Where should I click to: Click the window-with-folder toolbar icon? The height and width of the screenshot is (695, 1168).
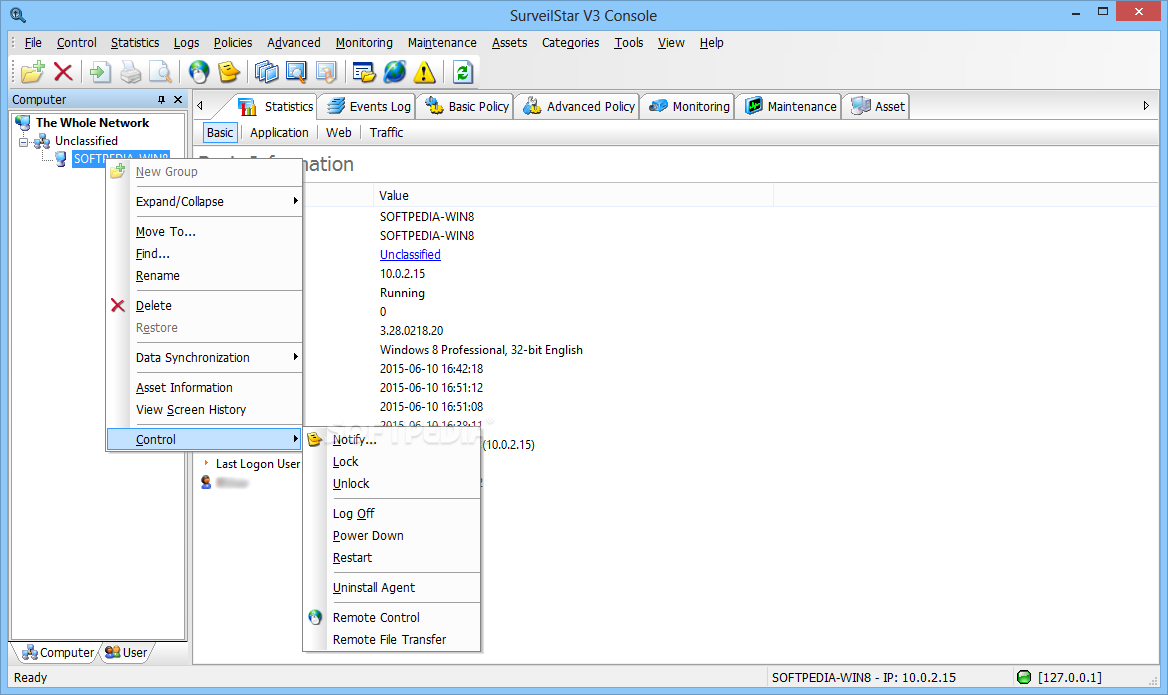click(x=364, y=72)
